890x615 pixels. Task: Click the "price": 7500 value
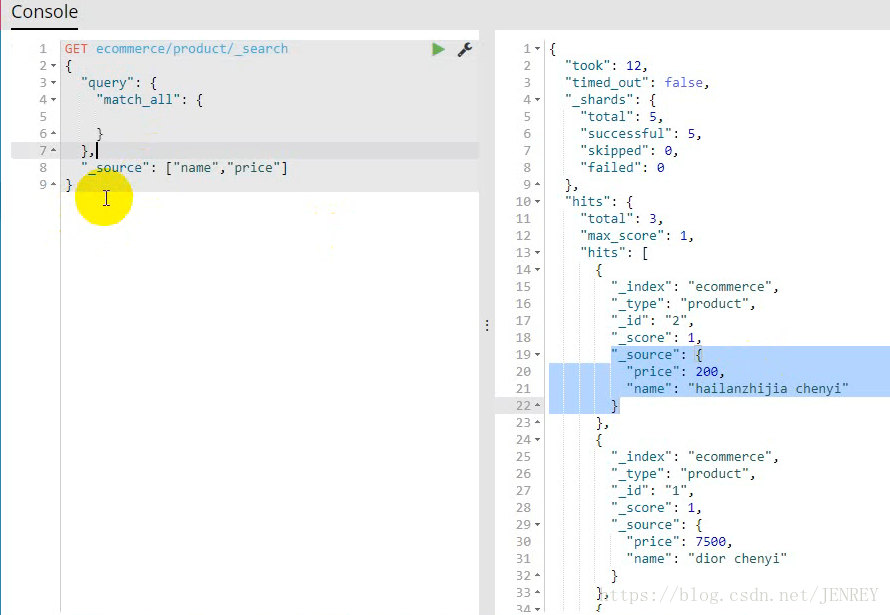click(711, 542)
